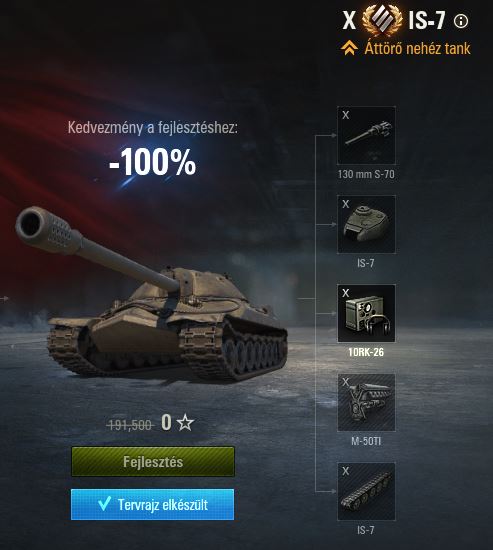Open the IS-7 info circle icon
493x550 pixels.
[461, 21]
